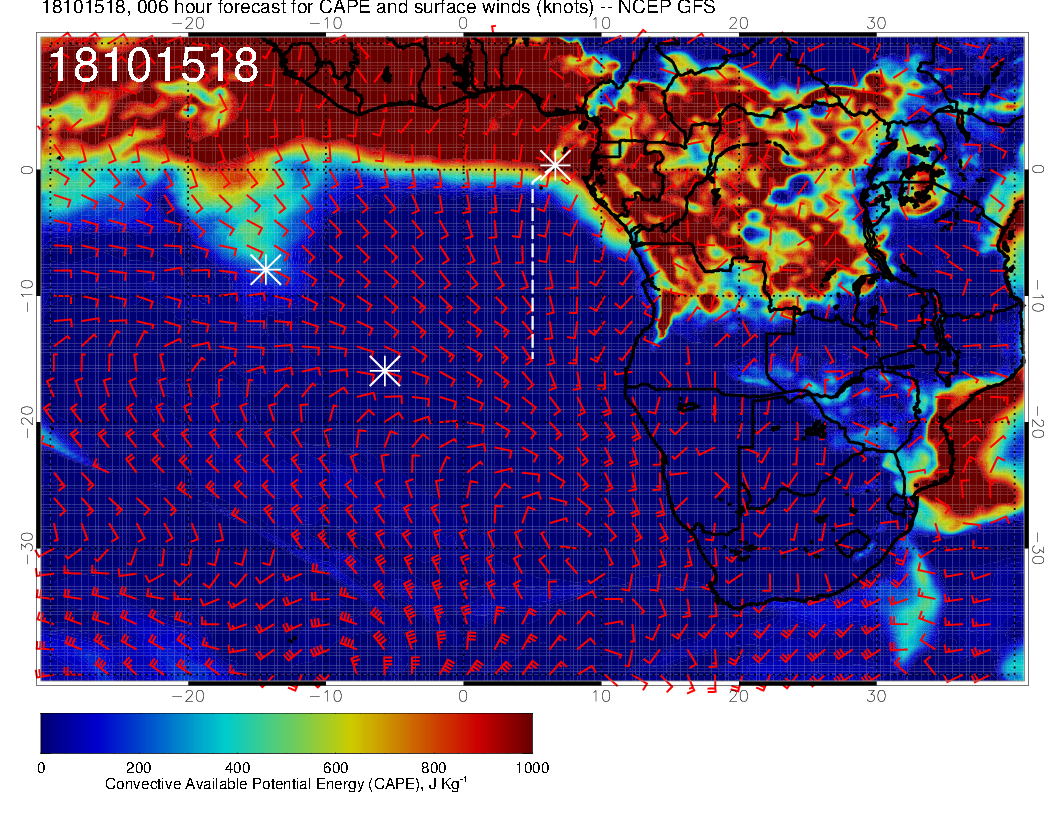Click the right axis latitude label '-20'
Viewport: 1056px width, 816px height.
point(1038,422)
